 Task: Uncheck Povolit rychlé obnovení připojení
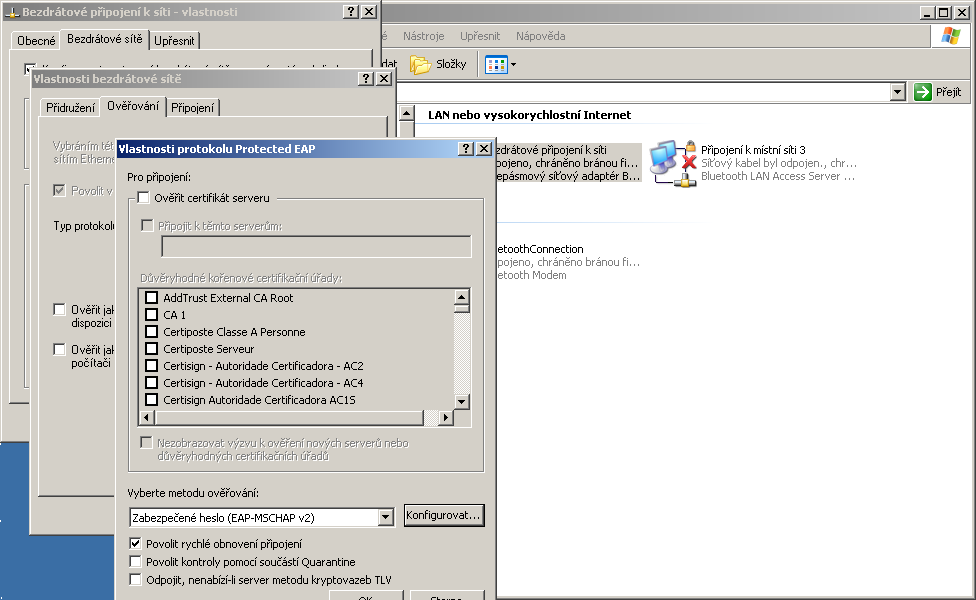point(136,544)
